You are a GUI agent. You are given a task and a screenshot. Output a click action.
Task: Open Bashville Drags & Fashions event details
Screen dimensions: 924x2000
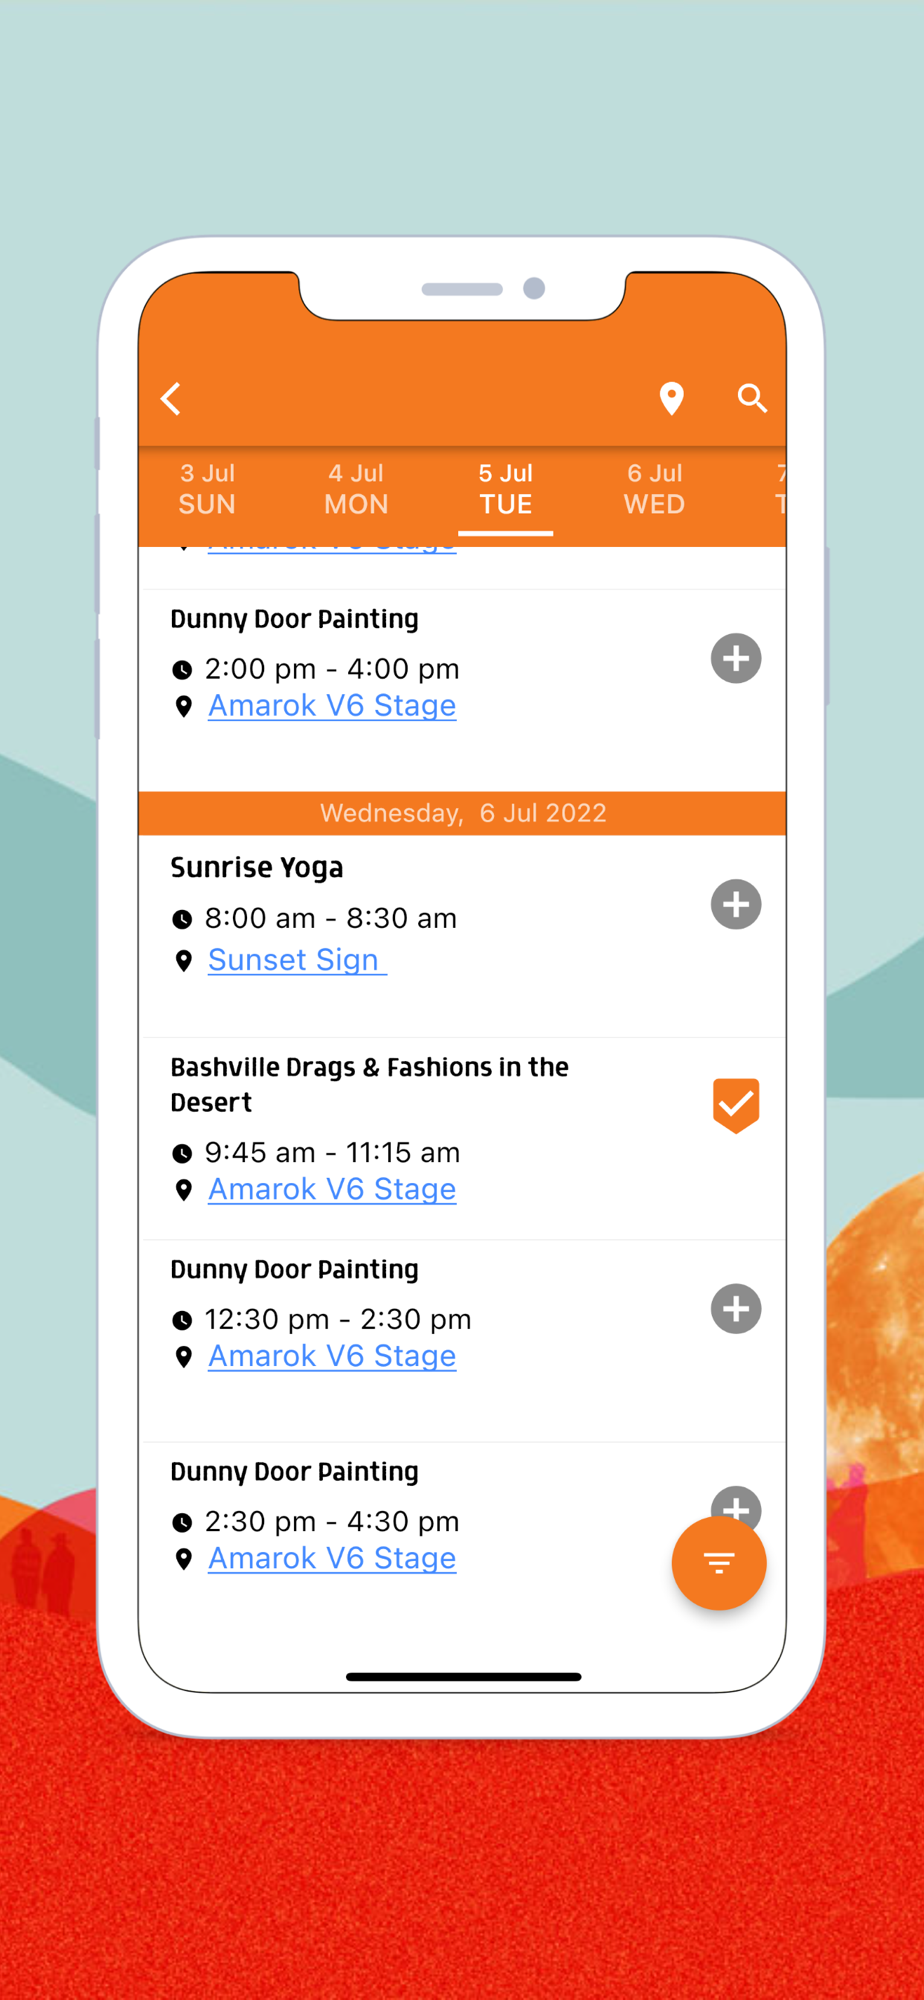point(369,1084)
